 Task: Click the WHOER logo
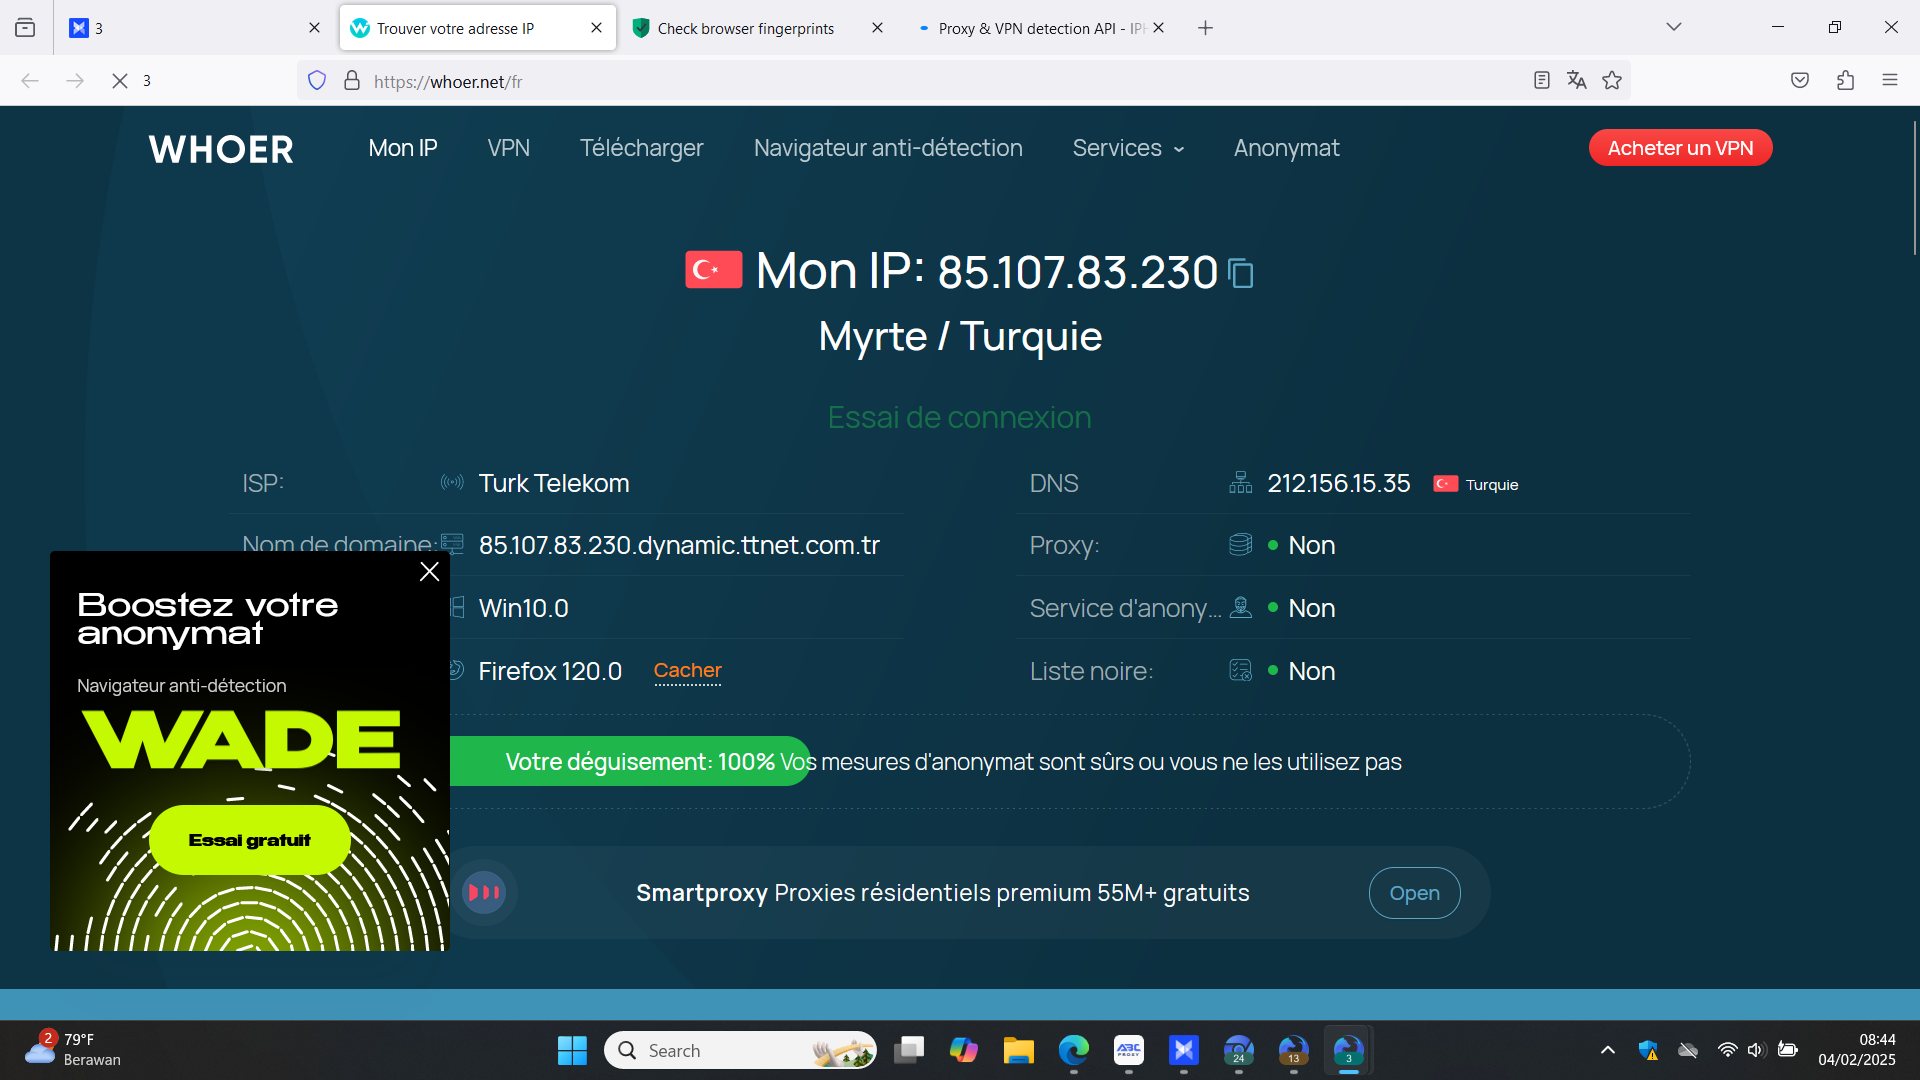pyautogui.click(x=221, y=149)
